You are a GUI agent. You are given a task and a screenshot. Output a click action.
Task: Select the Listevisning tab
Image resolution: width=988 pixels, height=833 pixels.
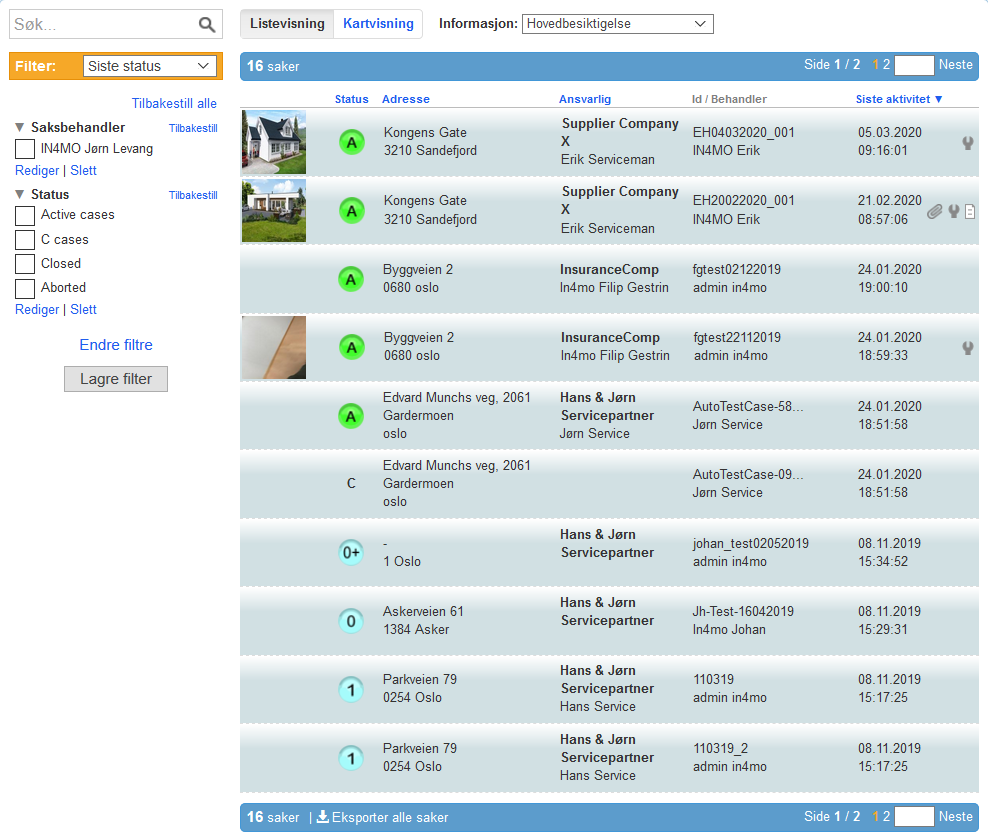[287, 23]
